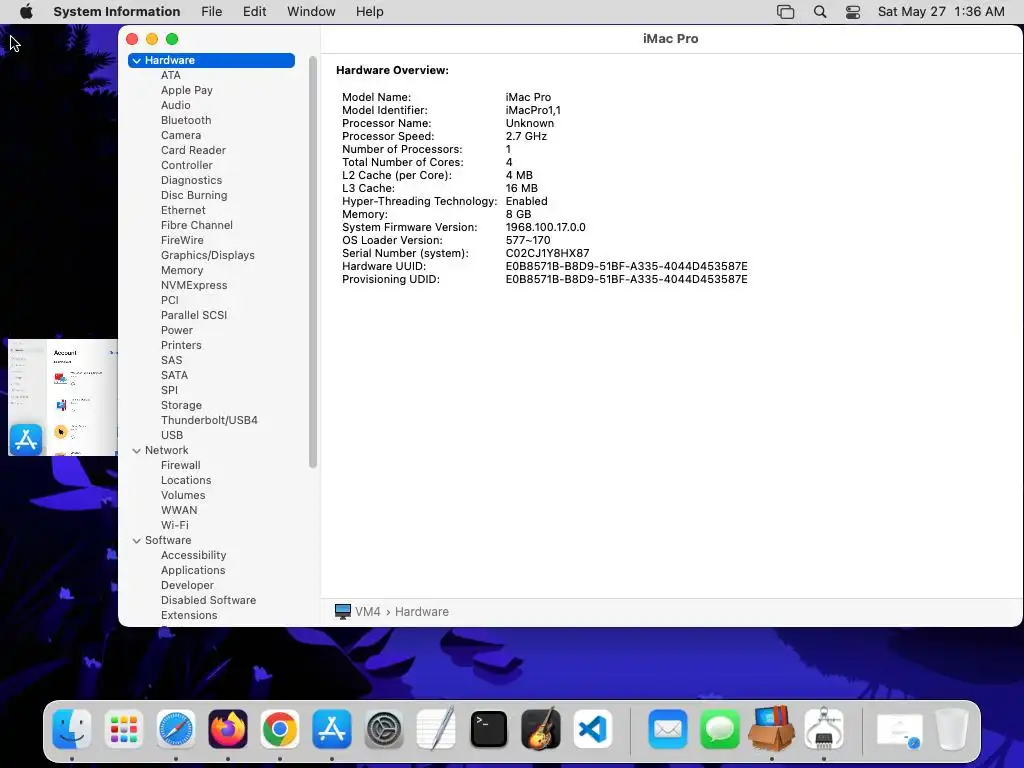Open the Trash in the Dock
1024x768 pixels.
pos(952,729)
